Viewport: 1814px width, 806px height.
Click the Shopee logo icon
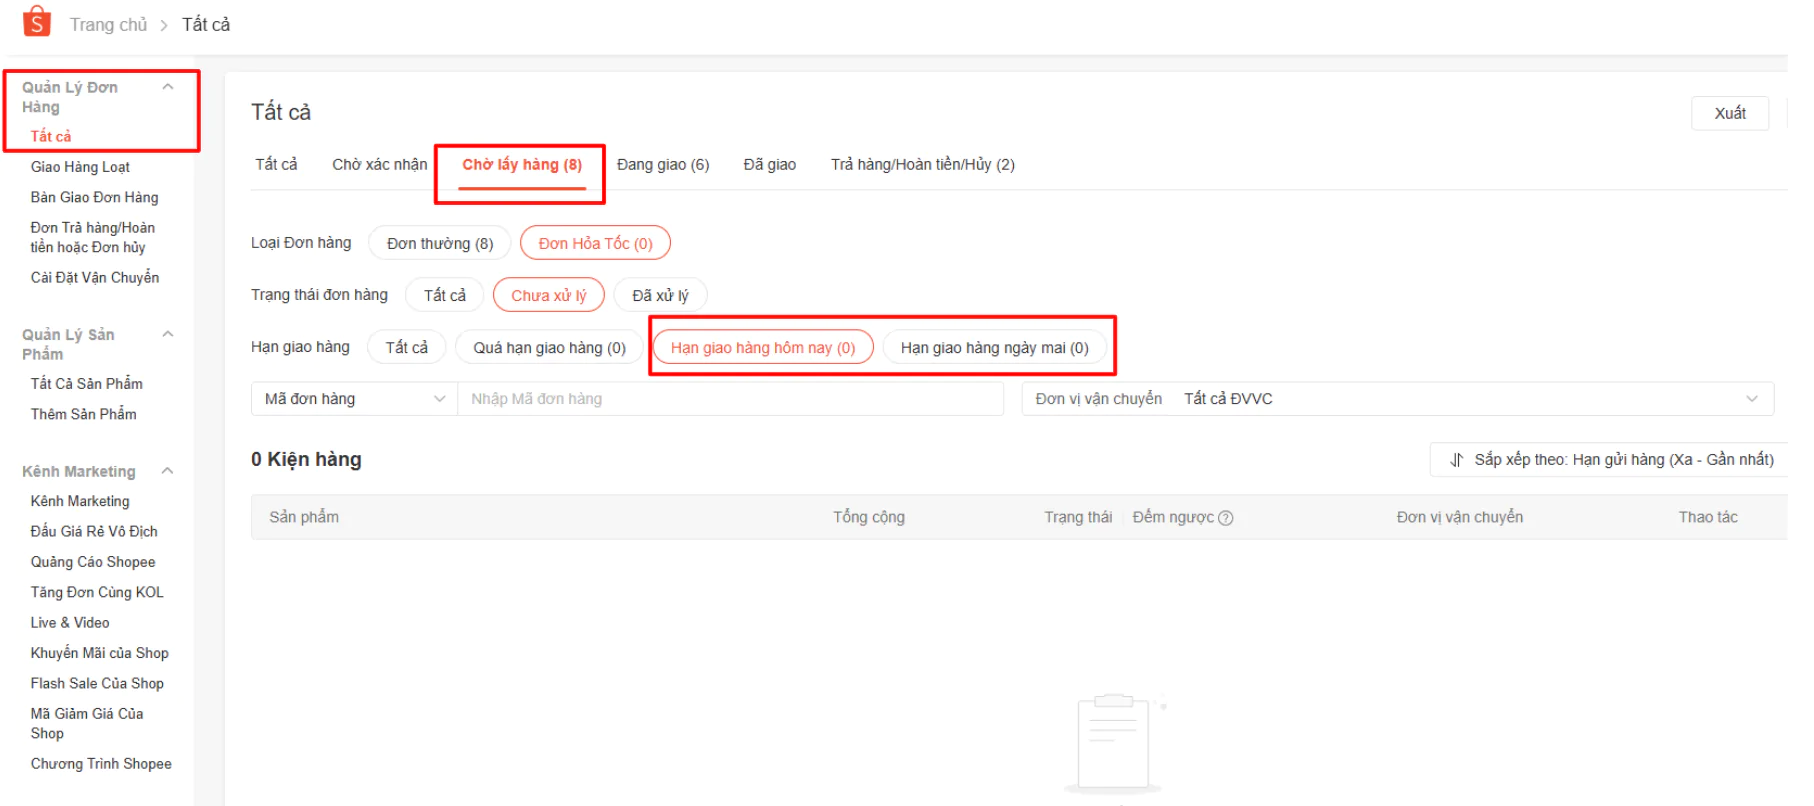click(36, 22)
